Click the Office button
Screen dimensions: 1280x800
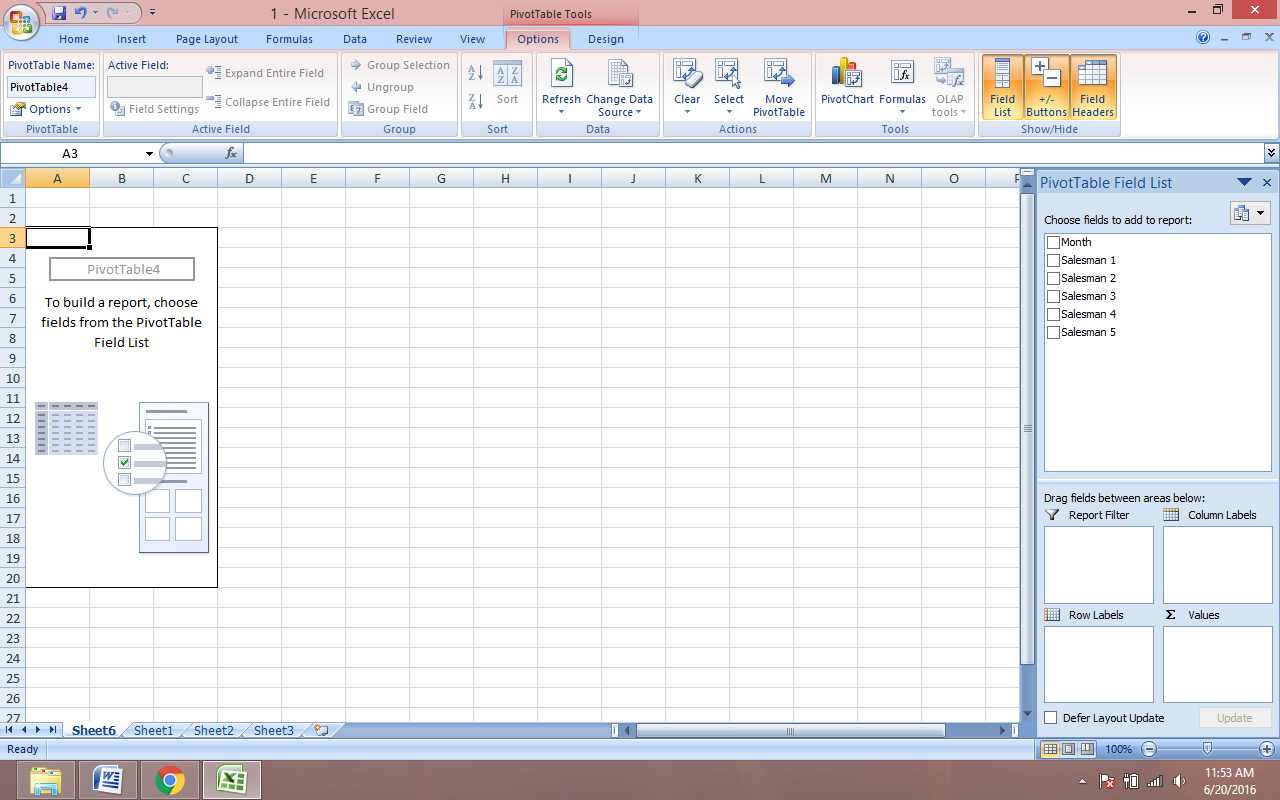[20, 20]
